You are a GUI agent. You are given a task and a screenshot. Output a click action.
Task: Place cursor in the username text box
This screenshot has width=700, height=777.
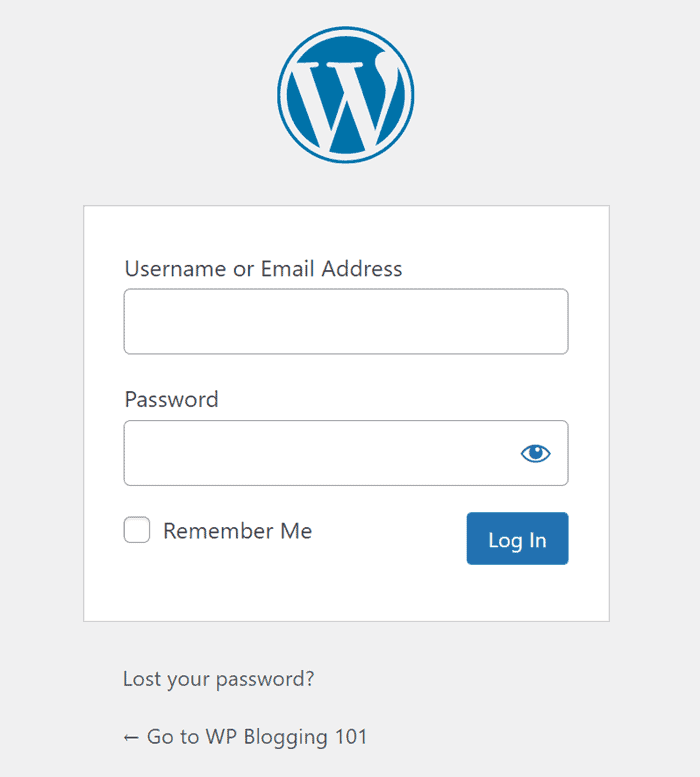coord(346,322)
